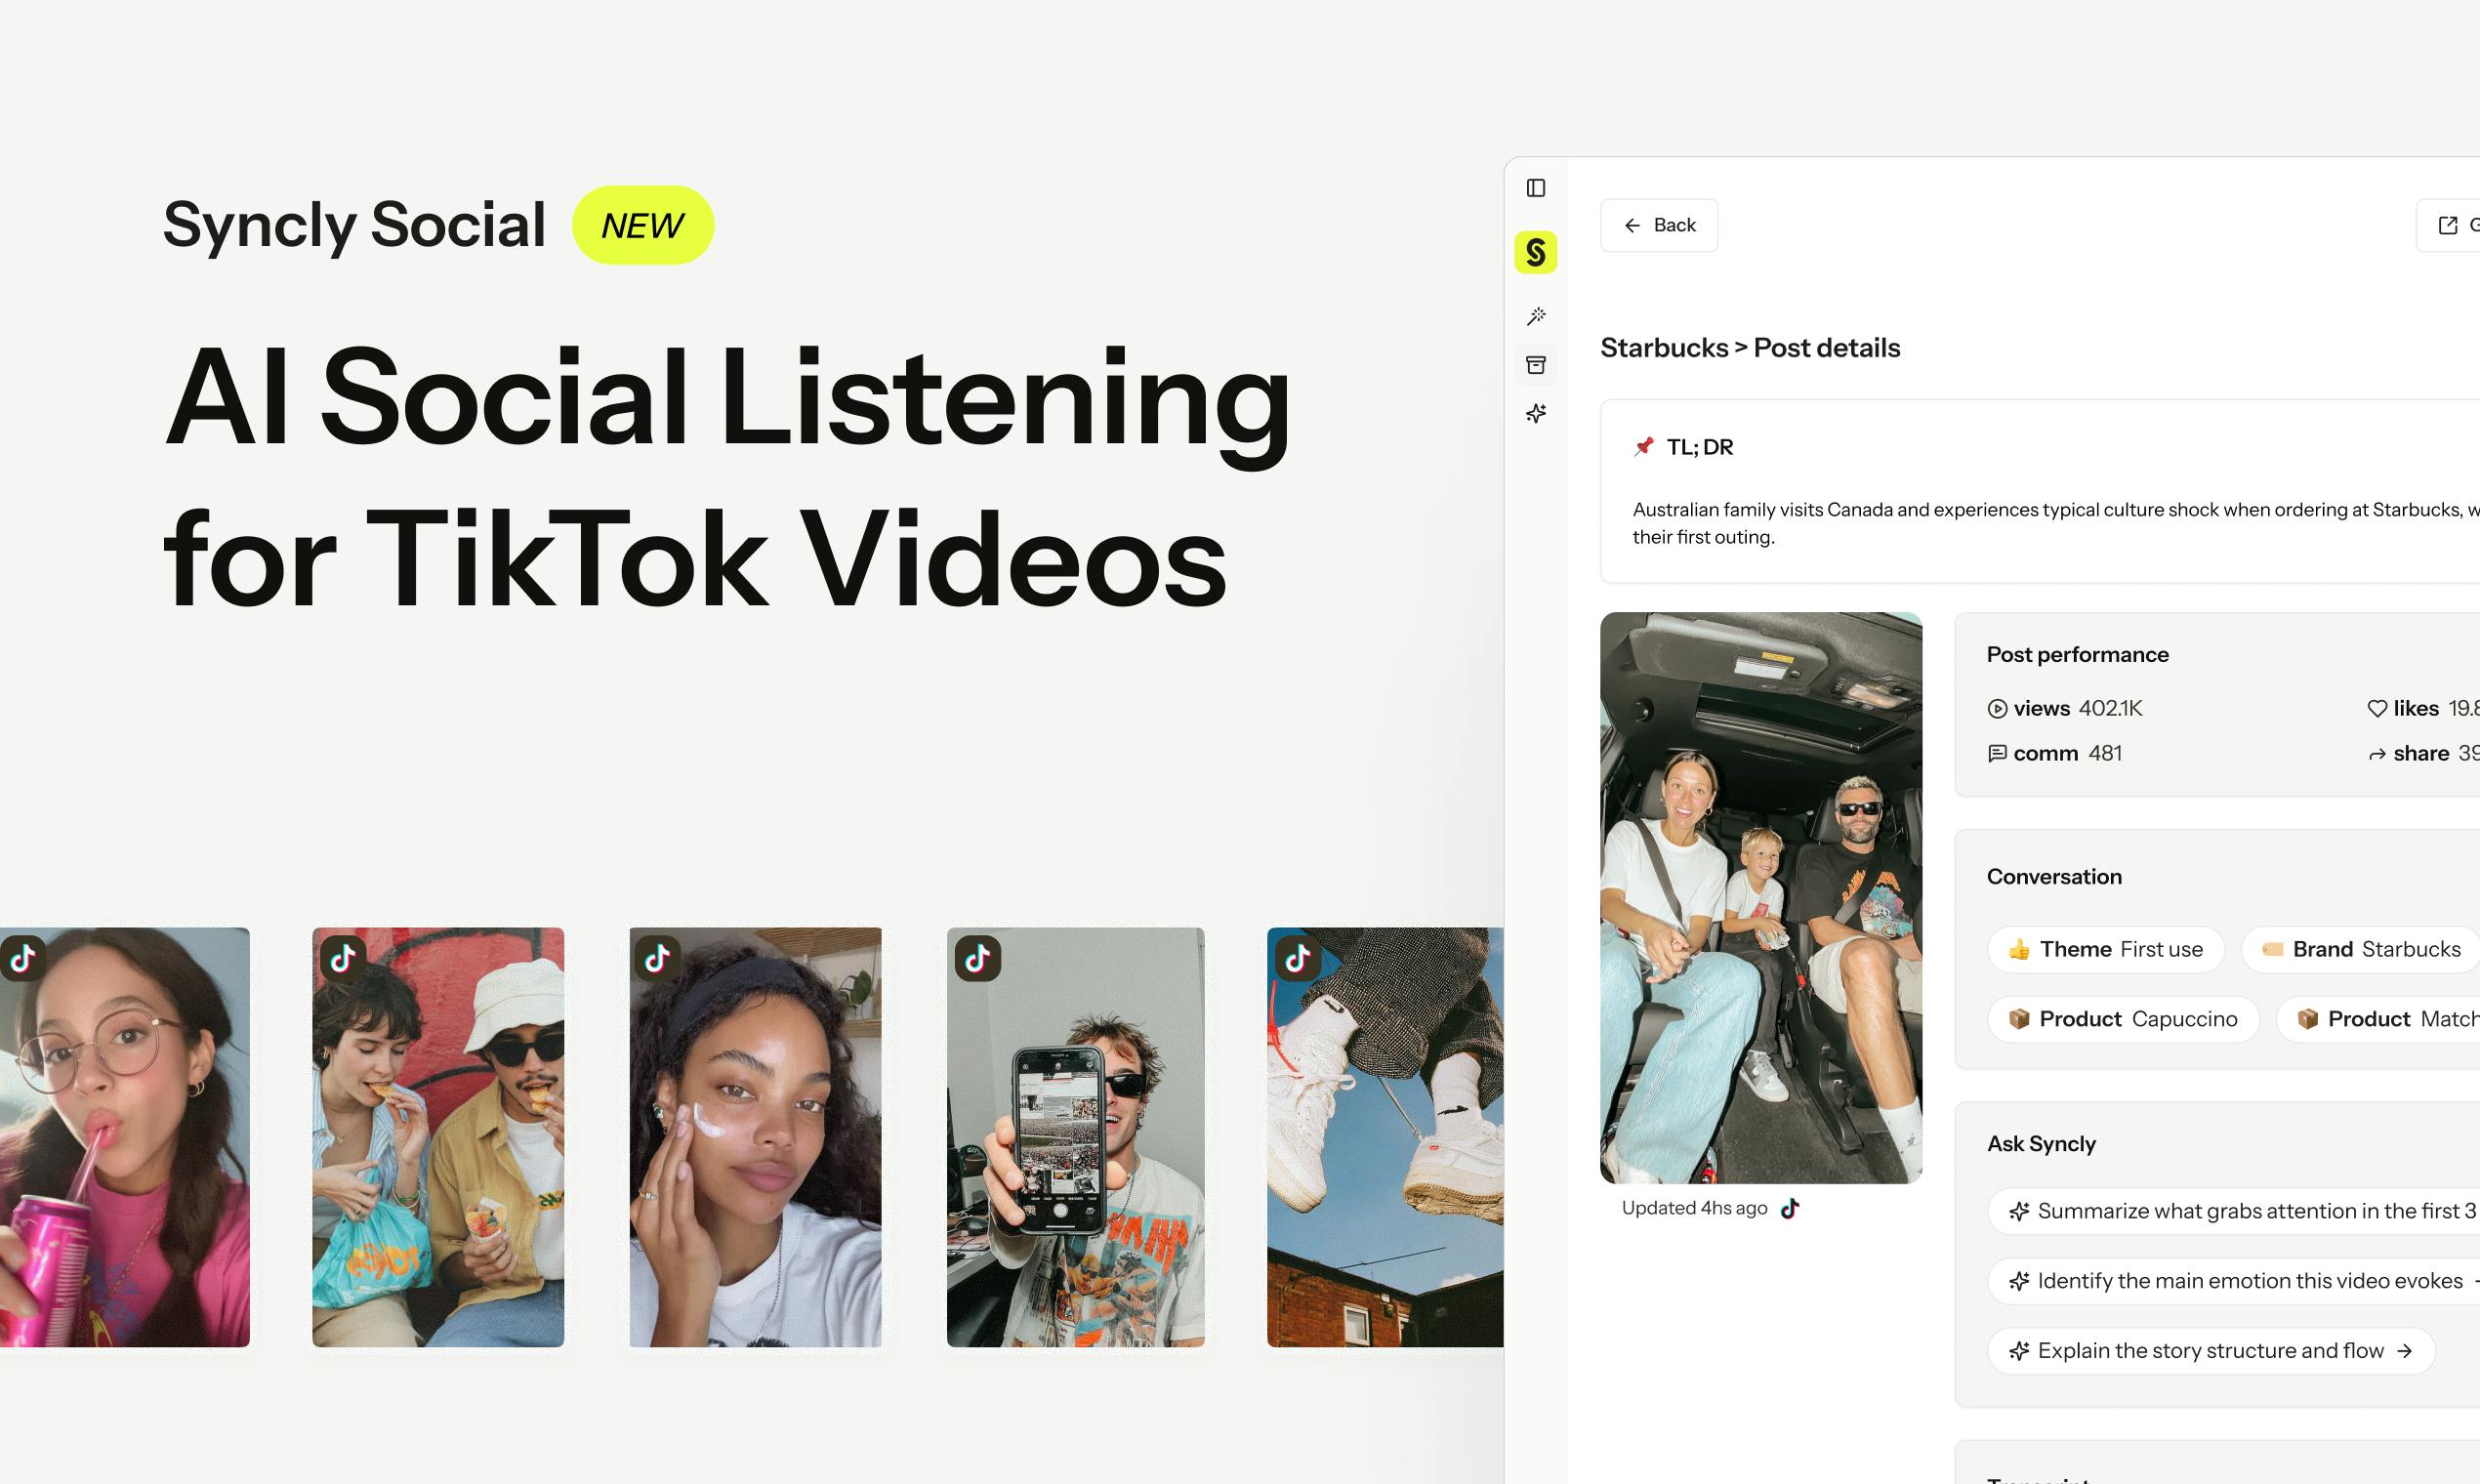Click the Updated 4hs ago text

1694,1209
